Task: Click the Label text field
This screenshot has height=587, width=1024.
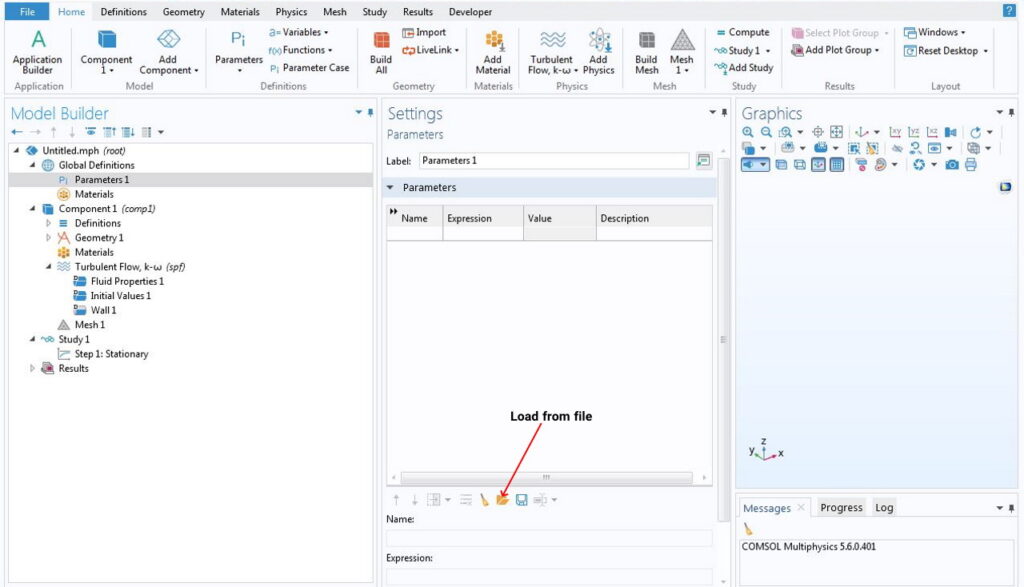Action: pyautogui.click(x=553, y=160)
